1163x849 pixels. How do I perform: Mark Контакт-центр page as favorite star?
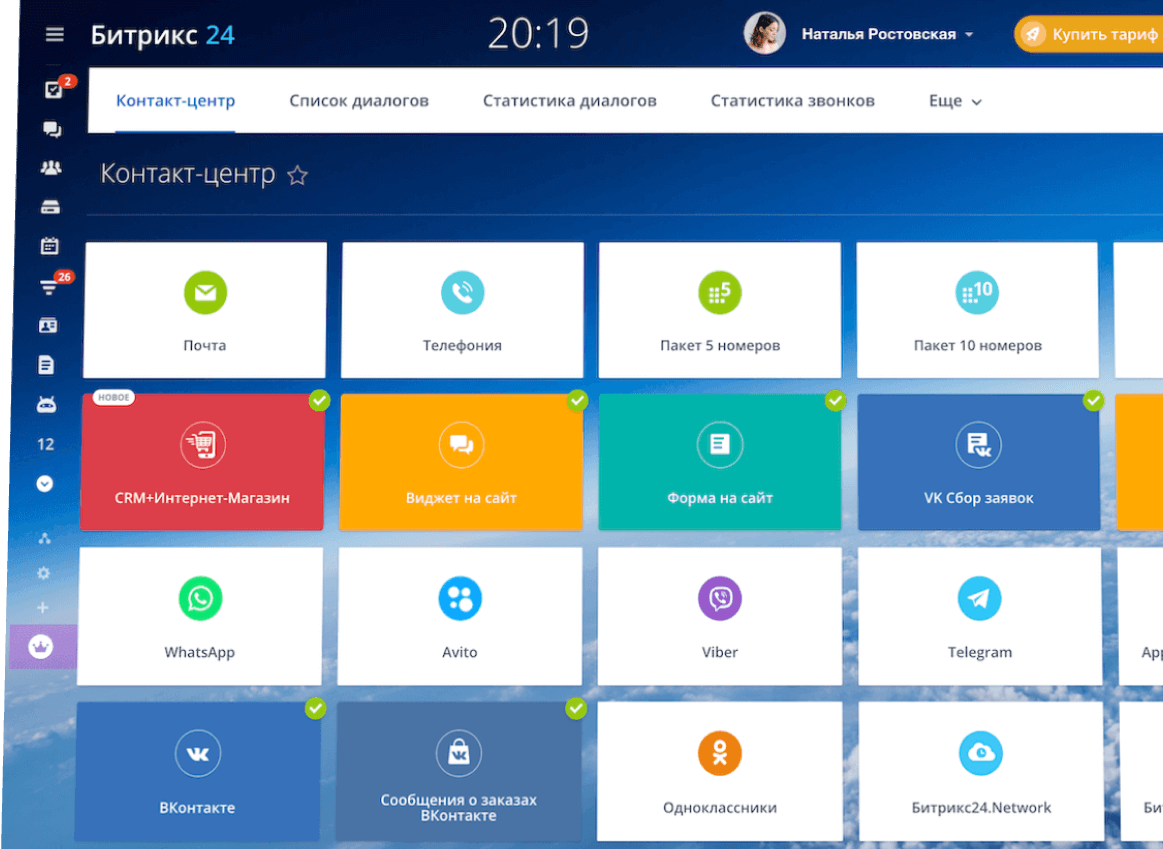pyautogui.click(x=297, y=175)
